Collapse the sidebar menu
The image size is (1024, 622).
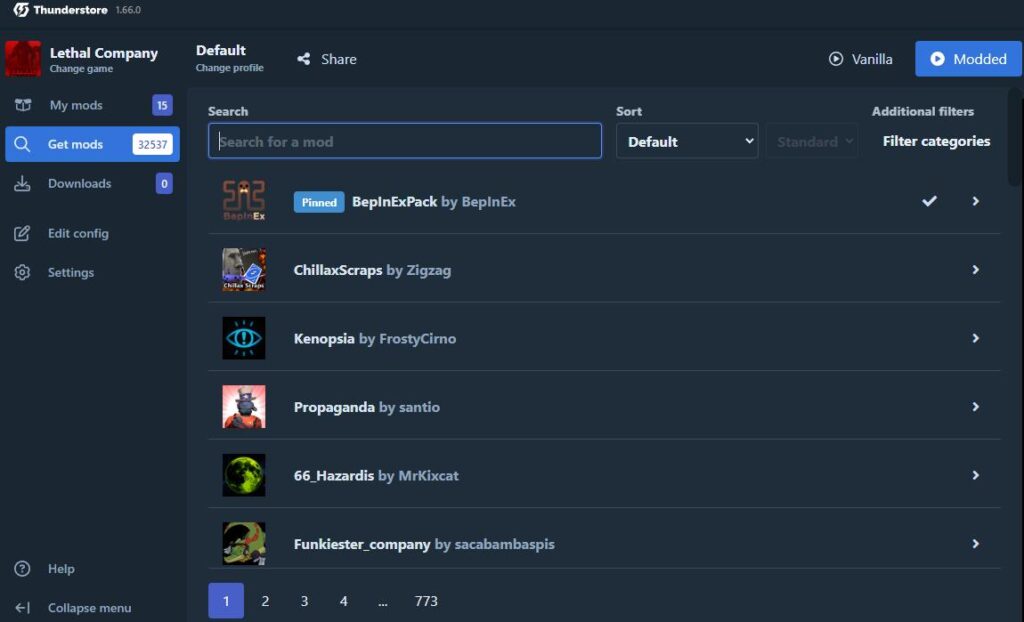coord(88,608)
